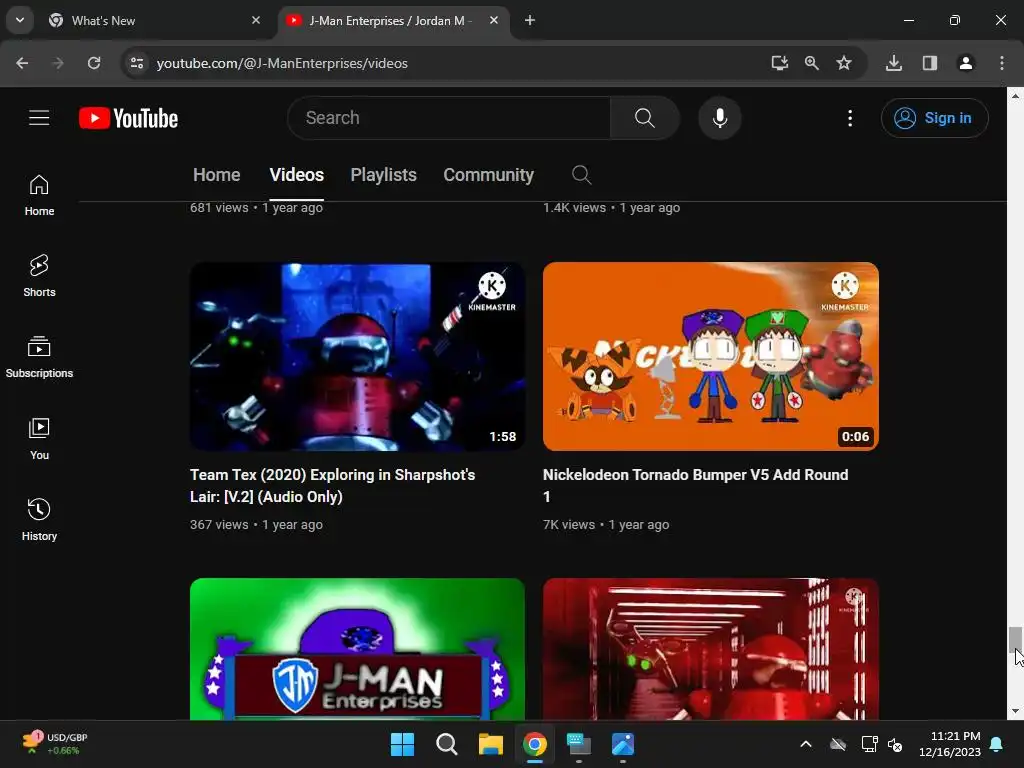The image size is (1024, 768).
Task: Open File Explorer from taskbar
Action: 490,744
